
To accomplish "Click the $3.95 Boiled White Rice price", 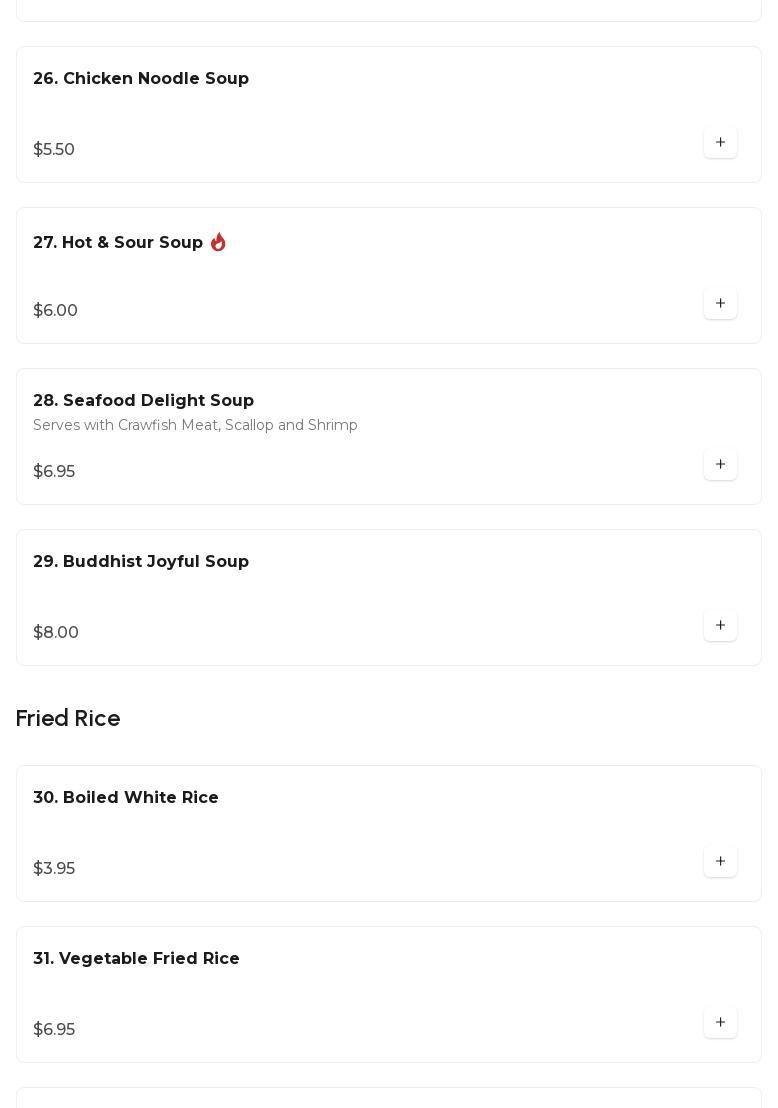I will tap(54, 869).
